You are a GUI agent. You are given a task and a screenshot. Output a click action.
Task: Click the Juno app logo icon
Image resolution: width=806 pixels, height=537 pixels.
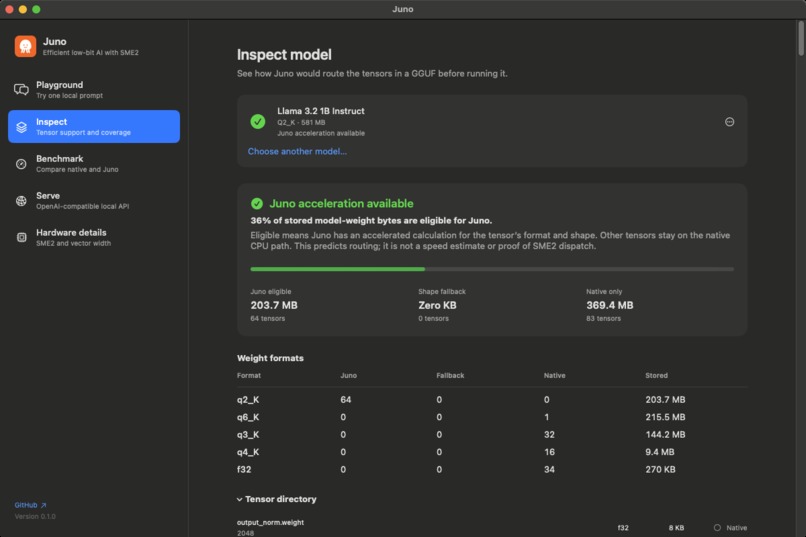(25, 46)
